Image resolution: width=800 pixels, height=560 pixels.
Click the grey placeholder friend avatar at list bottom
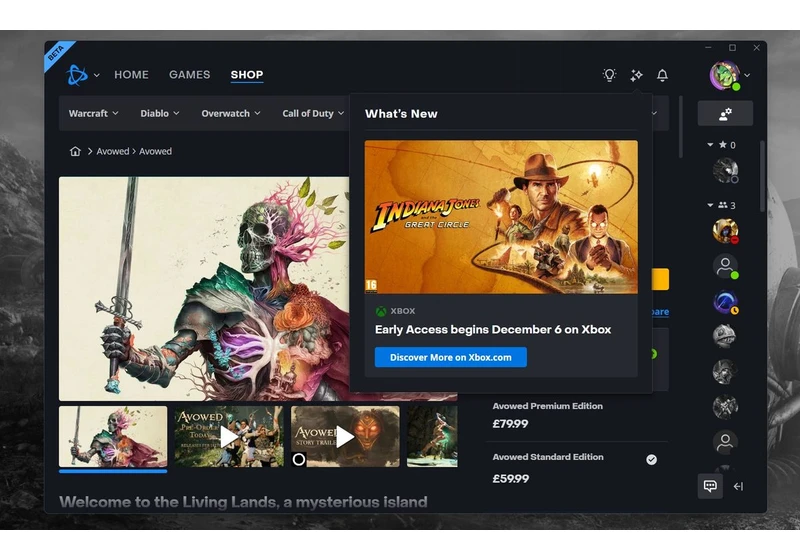pyautogui.click(x=725, y=442)
